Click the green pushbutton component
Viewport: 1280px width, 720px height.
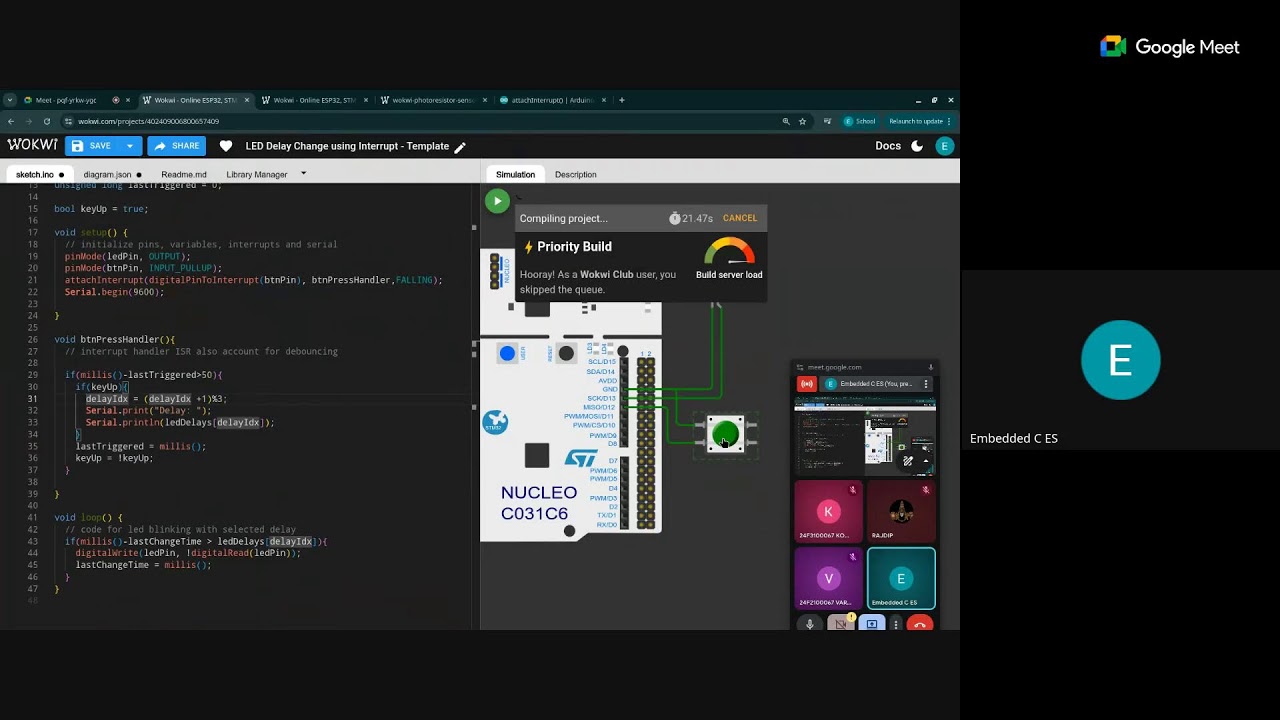click(725, 434)
